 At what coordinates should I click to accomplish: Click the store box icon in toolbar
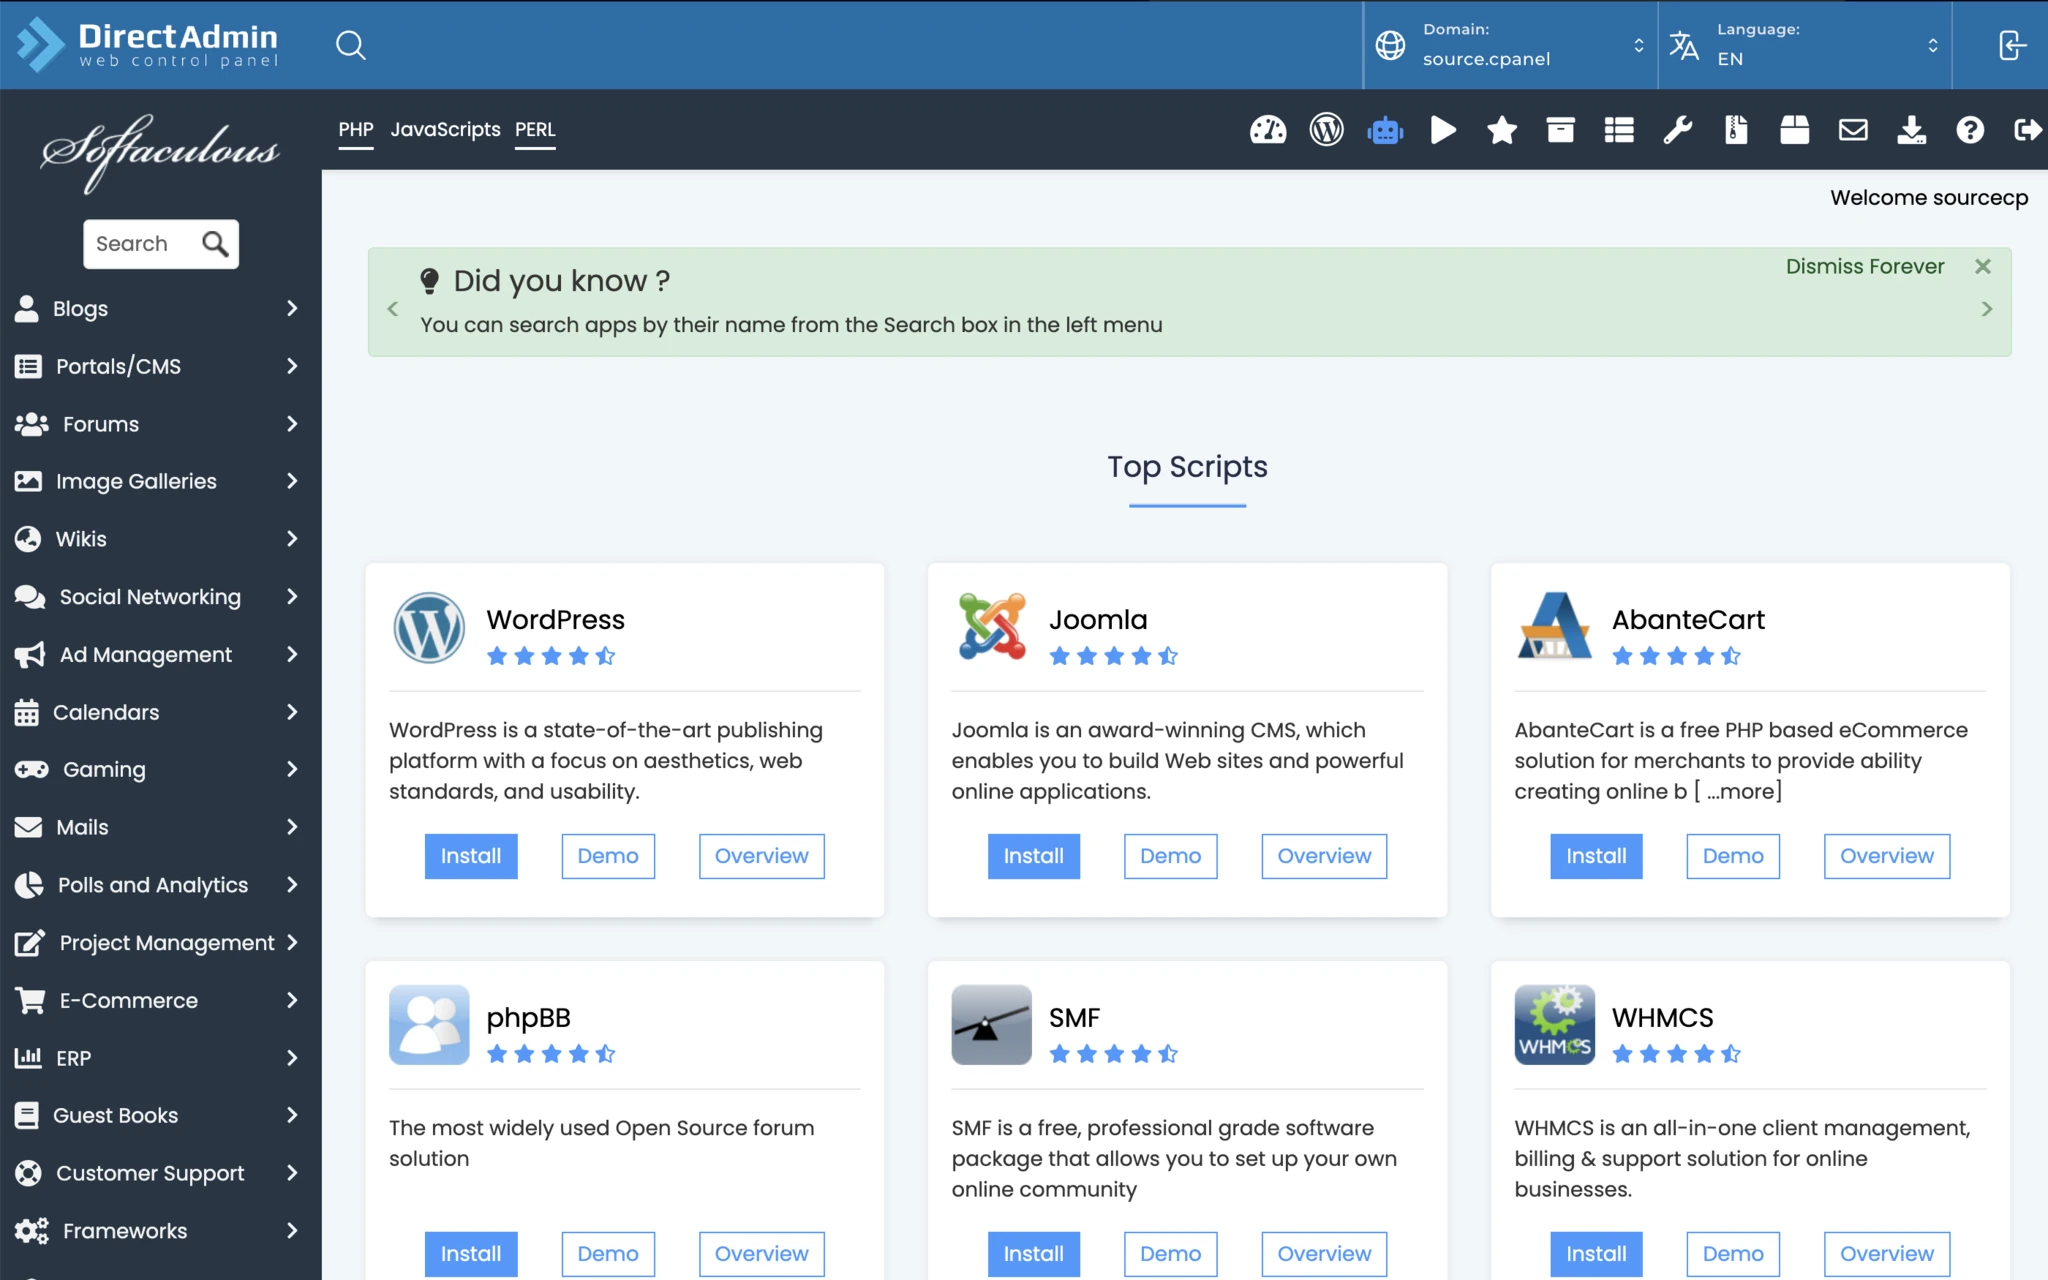pos(1795,130)
